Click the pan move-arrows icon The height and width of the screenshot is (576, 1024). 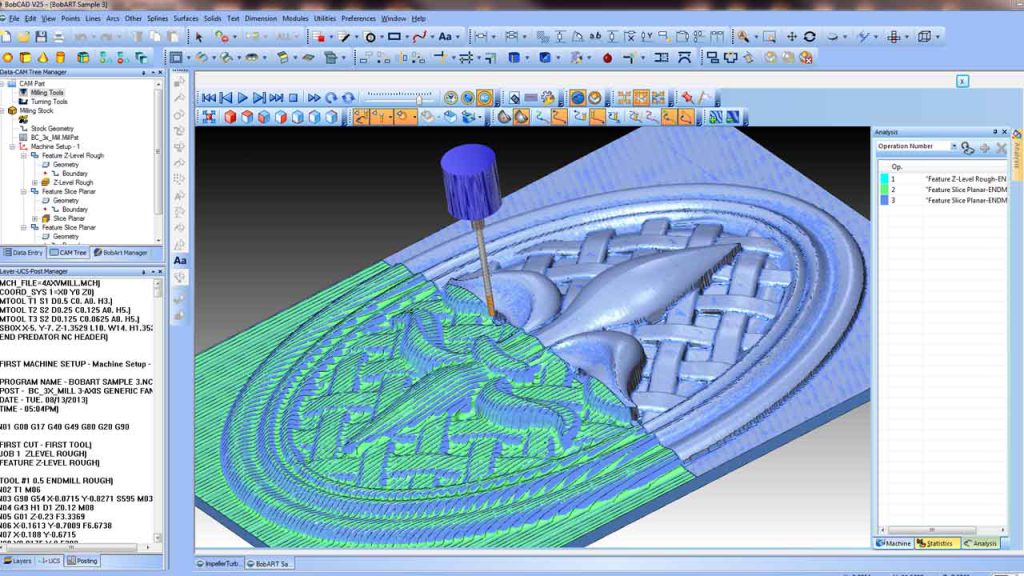tap(792, 37)
